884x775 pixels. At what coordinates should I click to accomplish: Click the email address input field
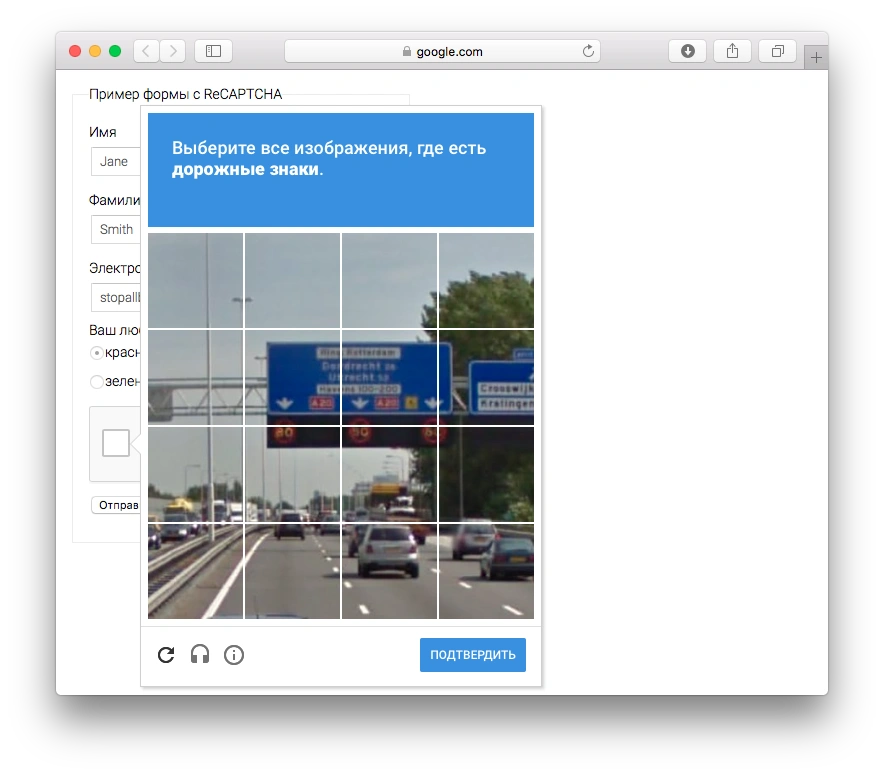coord(118,298)
